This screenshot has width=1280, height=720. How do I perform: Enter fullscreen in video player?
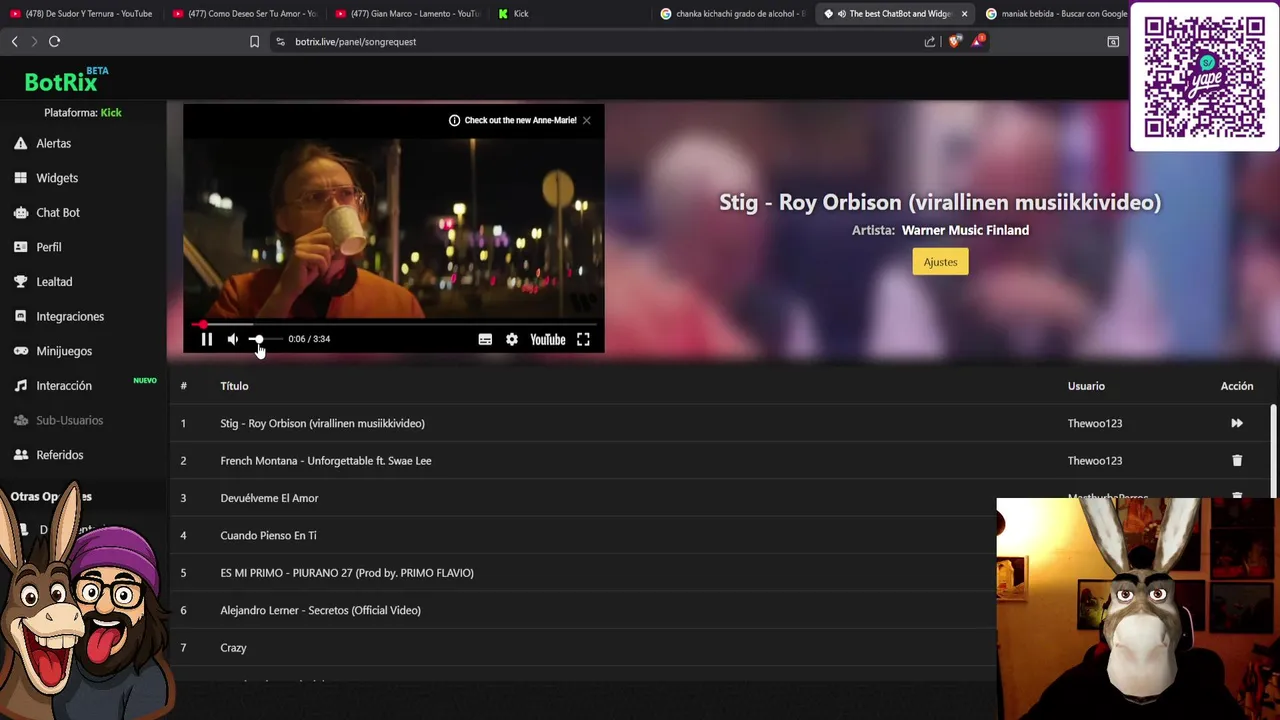[583, 339]
